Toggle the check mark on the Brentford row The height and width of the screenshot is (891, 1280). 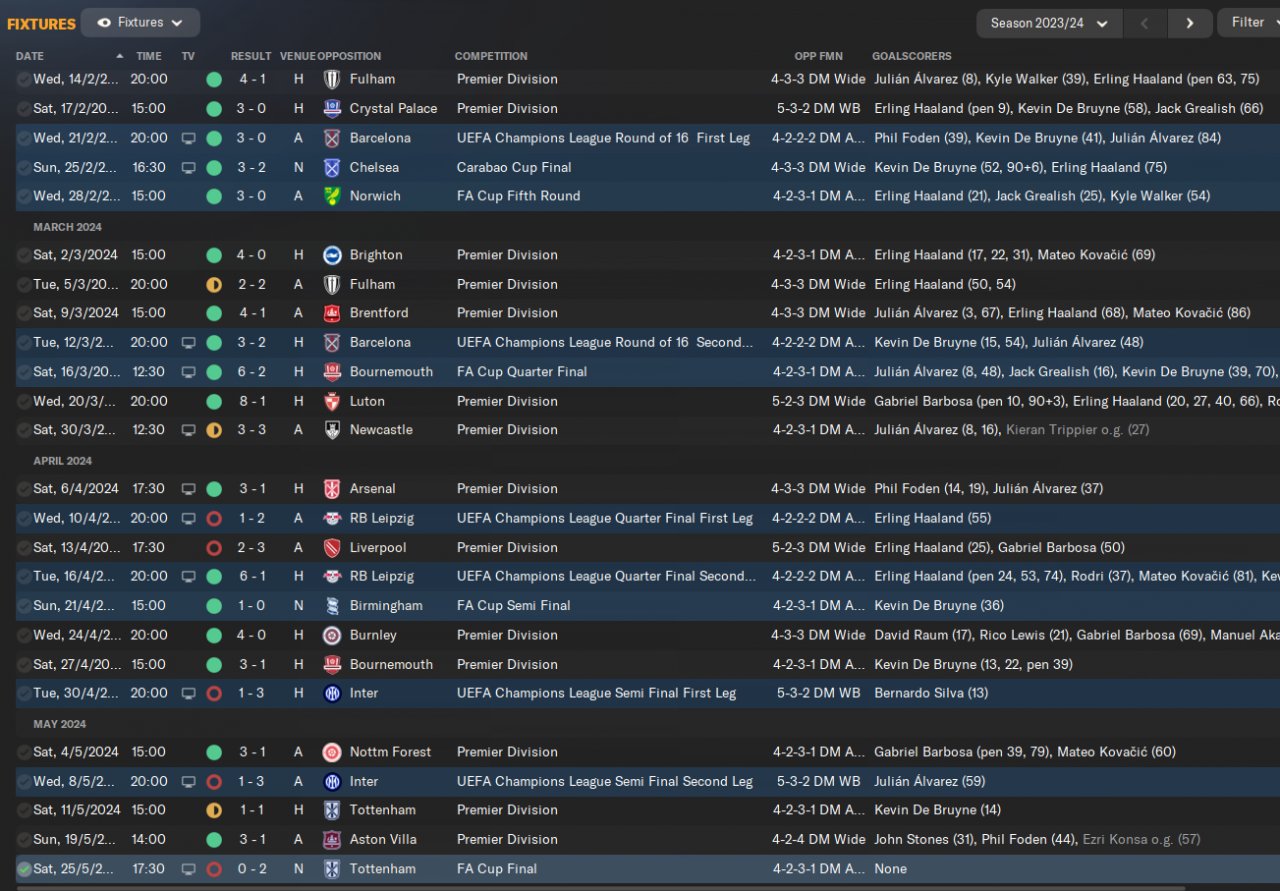tap(24, 313)
